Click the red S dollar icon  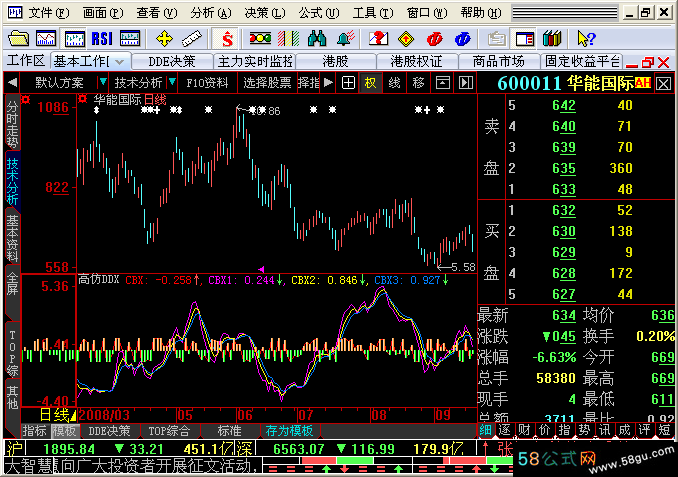[x=227, y=39]
